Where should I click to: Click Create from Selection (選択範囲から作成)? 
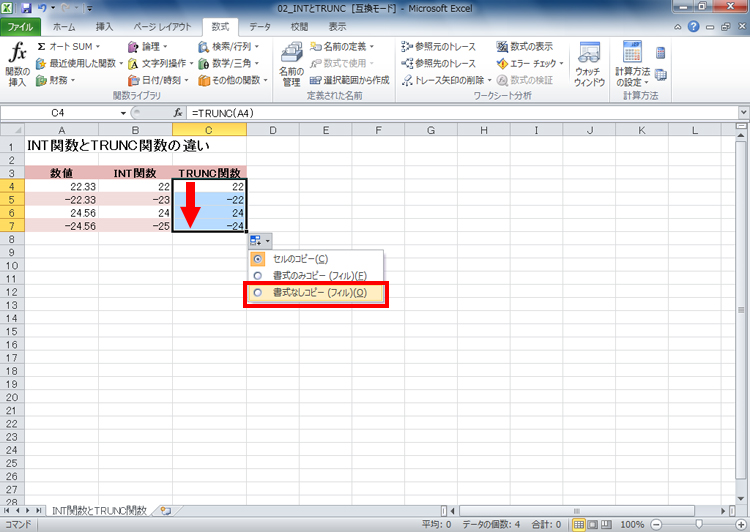tap(350, 80)
